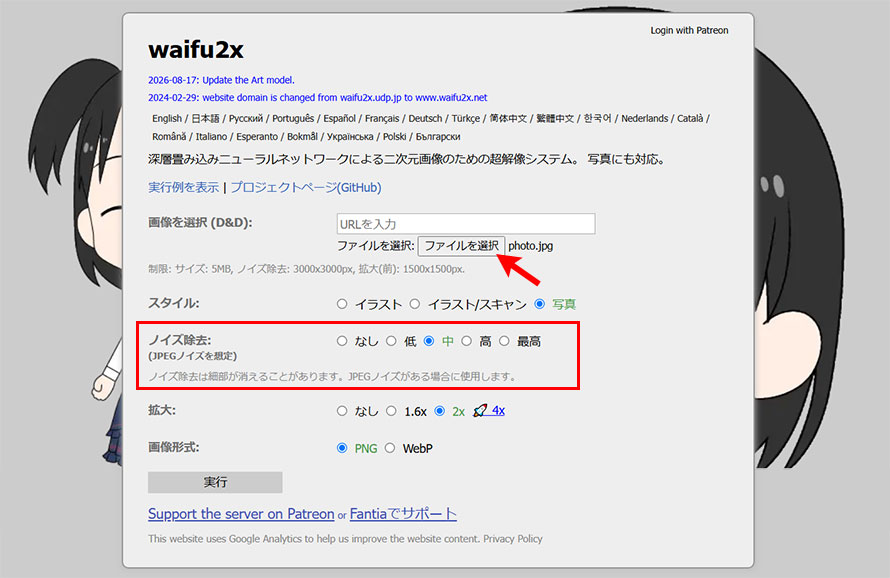
Task: Switch language to Română
Action: [x=169, y=136]
